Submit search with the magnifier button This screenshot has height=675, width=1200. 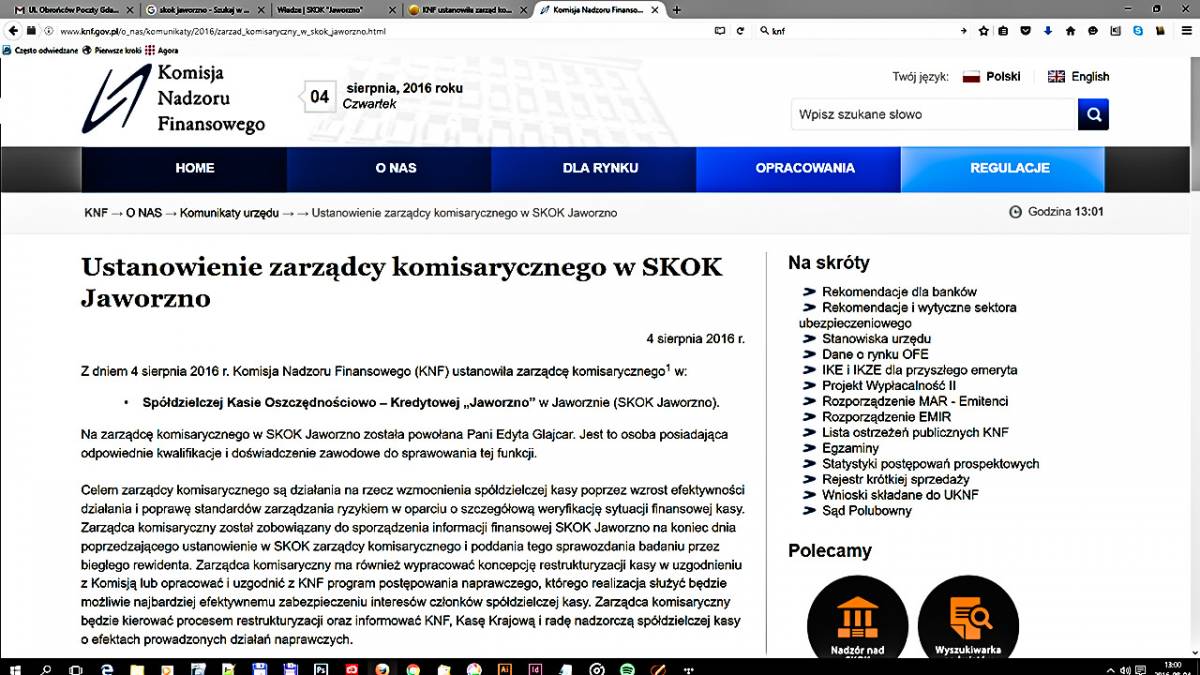pos(1093,114)
